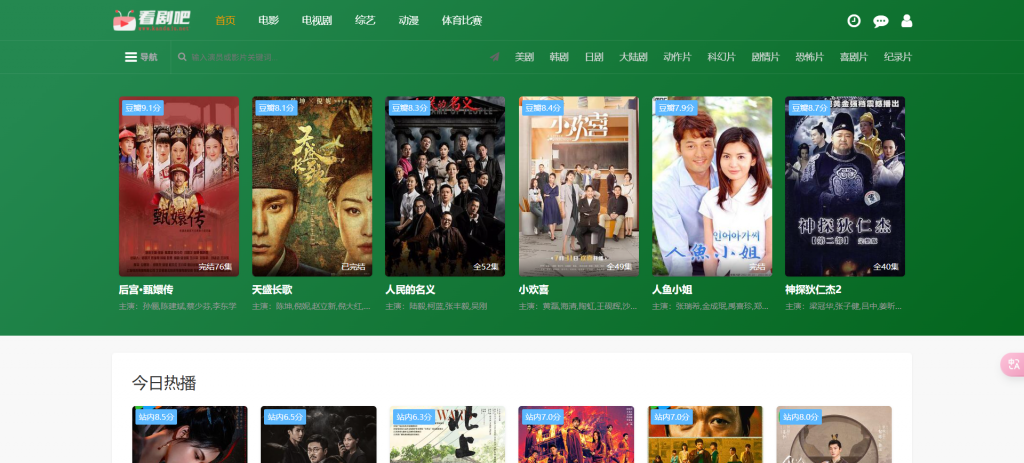The width and height of the screenshot is (1024, 463).
Task: Select the 科幻片 category link
Action: click(722, 57)
